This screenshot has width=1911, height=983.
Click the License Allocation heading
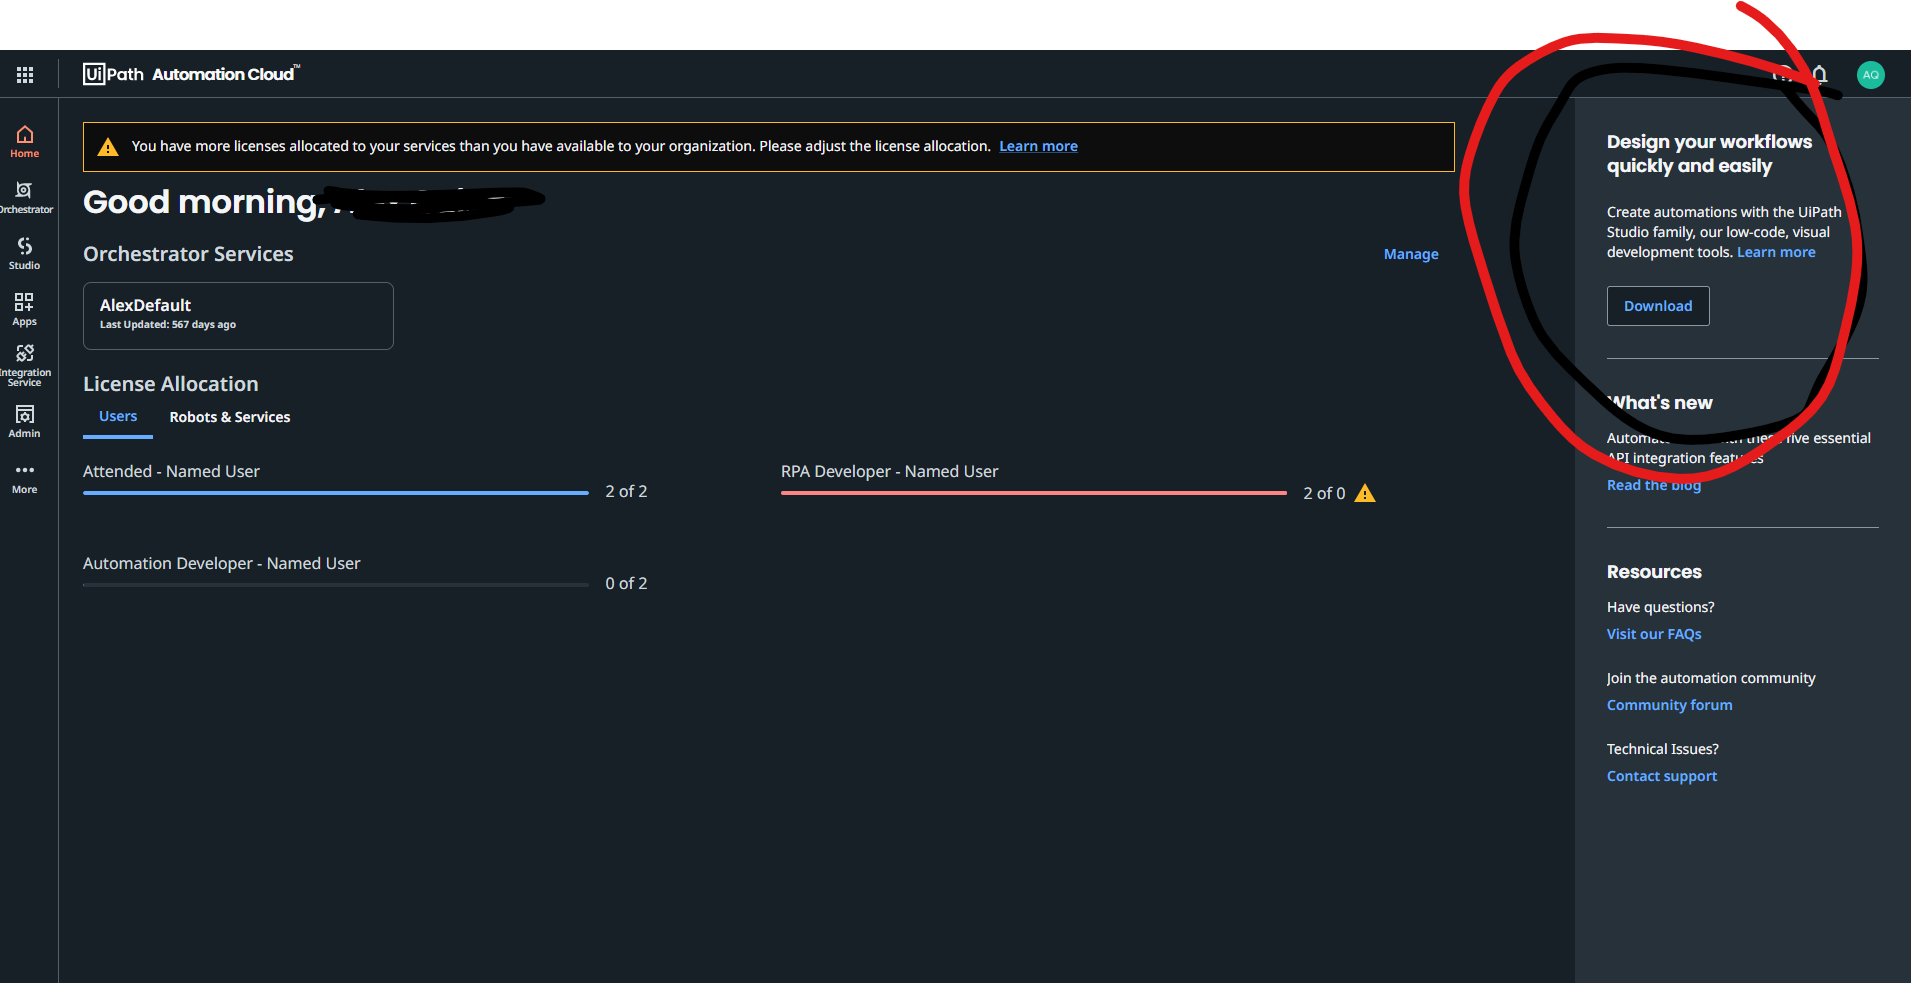click(171, 384)
